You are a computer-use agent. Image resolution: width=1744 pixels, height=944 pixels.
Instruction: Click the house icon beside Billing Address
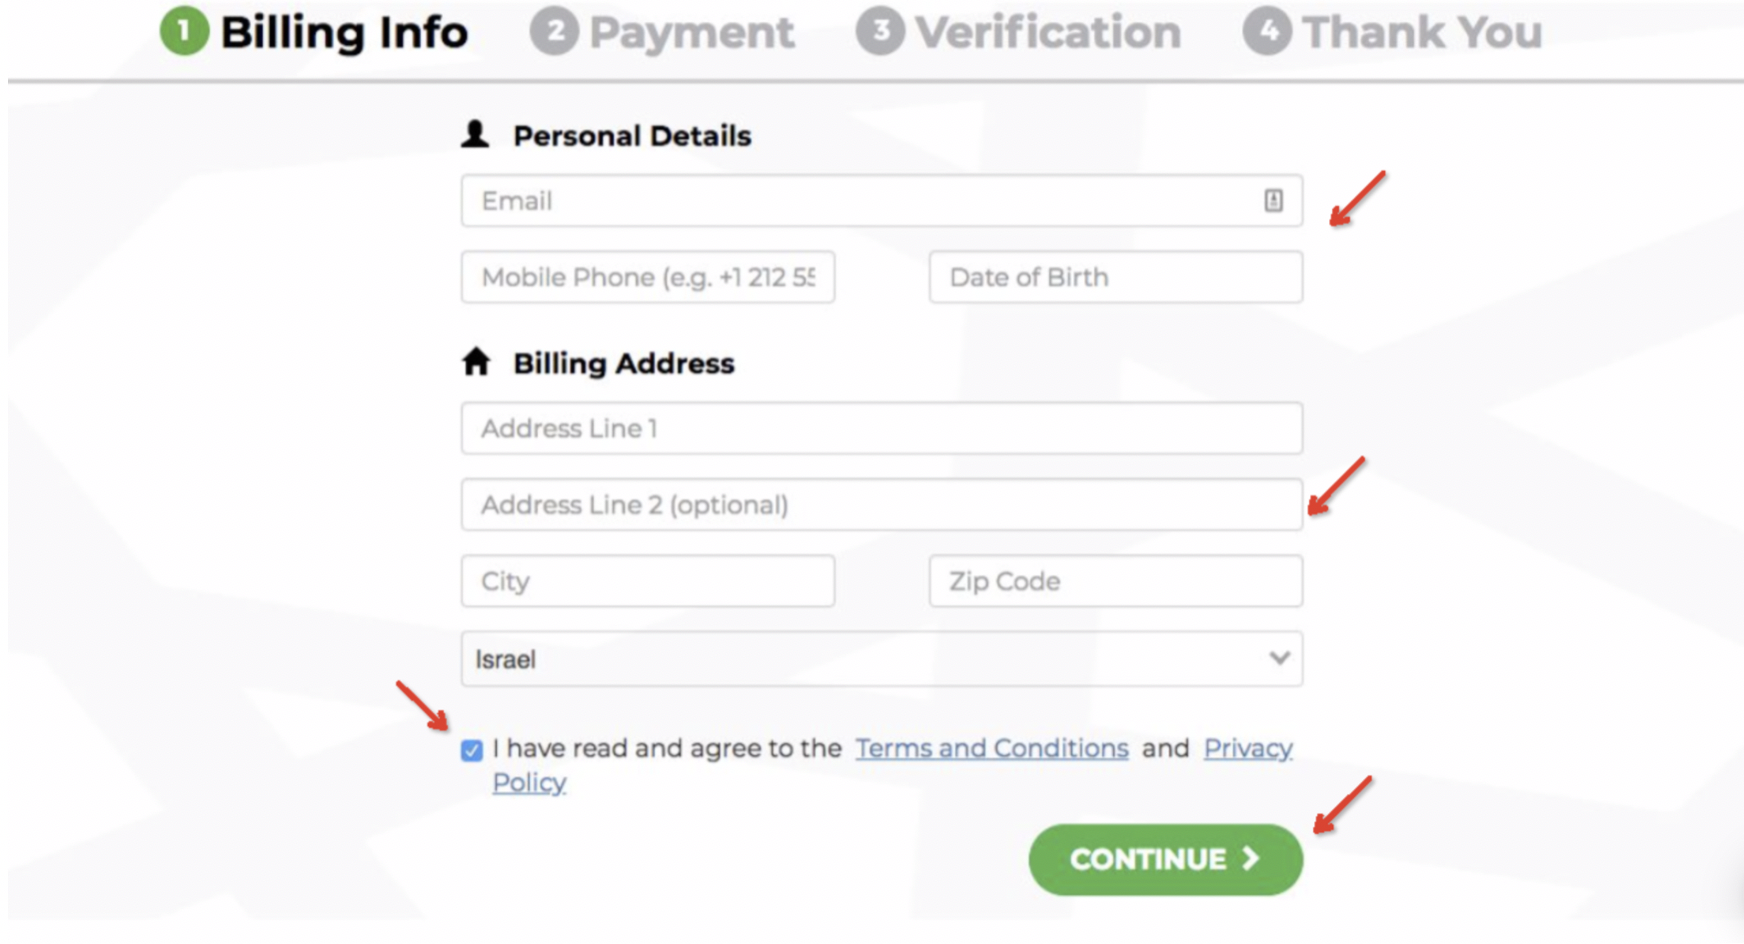coord(476,361)
